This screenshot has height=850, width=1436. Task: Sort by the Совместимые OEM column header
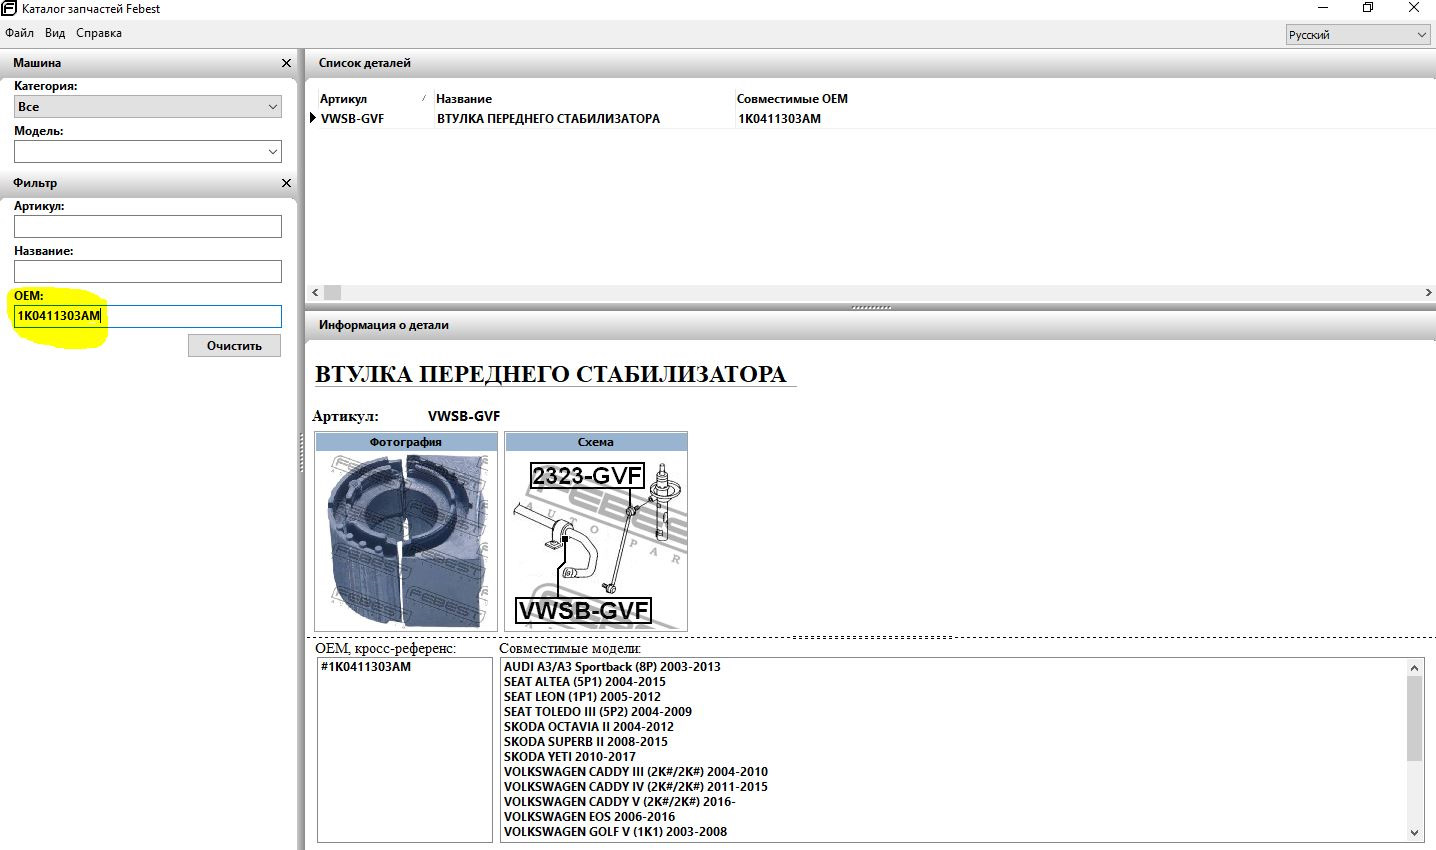tap(792, 99)
